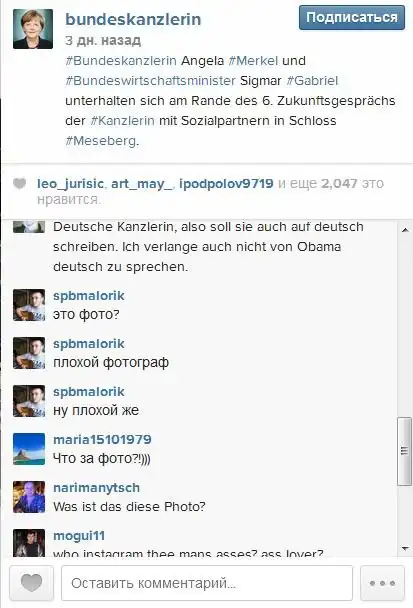
Task: Click small heart icon beside likes list
Action: pyautogui.click(x=19, y=183)
